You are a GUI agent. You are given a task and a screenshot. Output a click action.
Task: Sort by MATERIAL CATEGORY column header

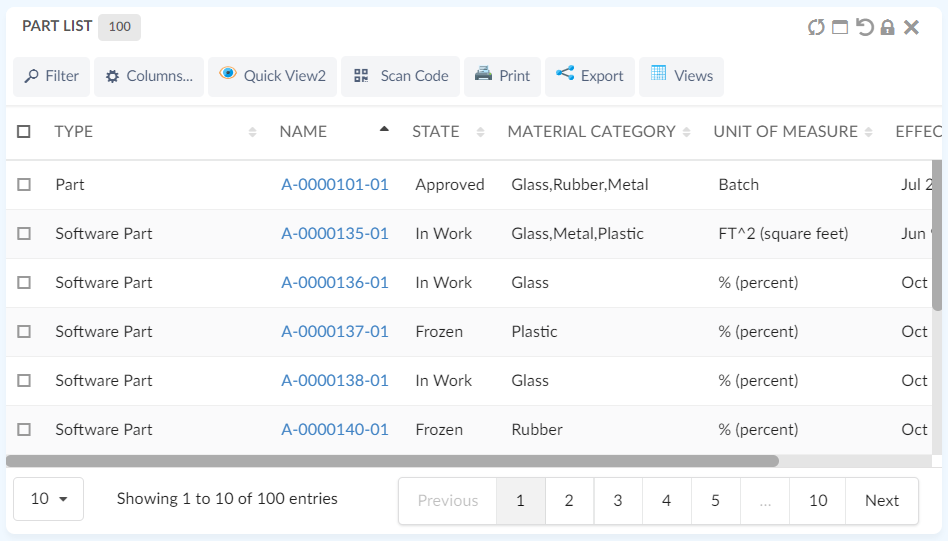[x=591, y=131]
